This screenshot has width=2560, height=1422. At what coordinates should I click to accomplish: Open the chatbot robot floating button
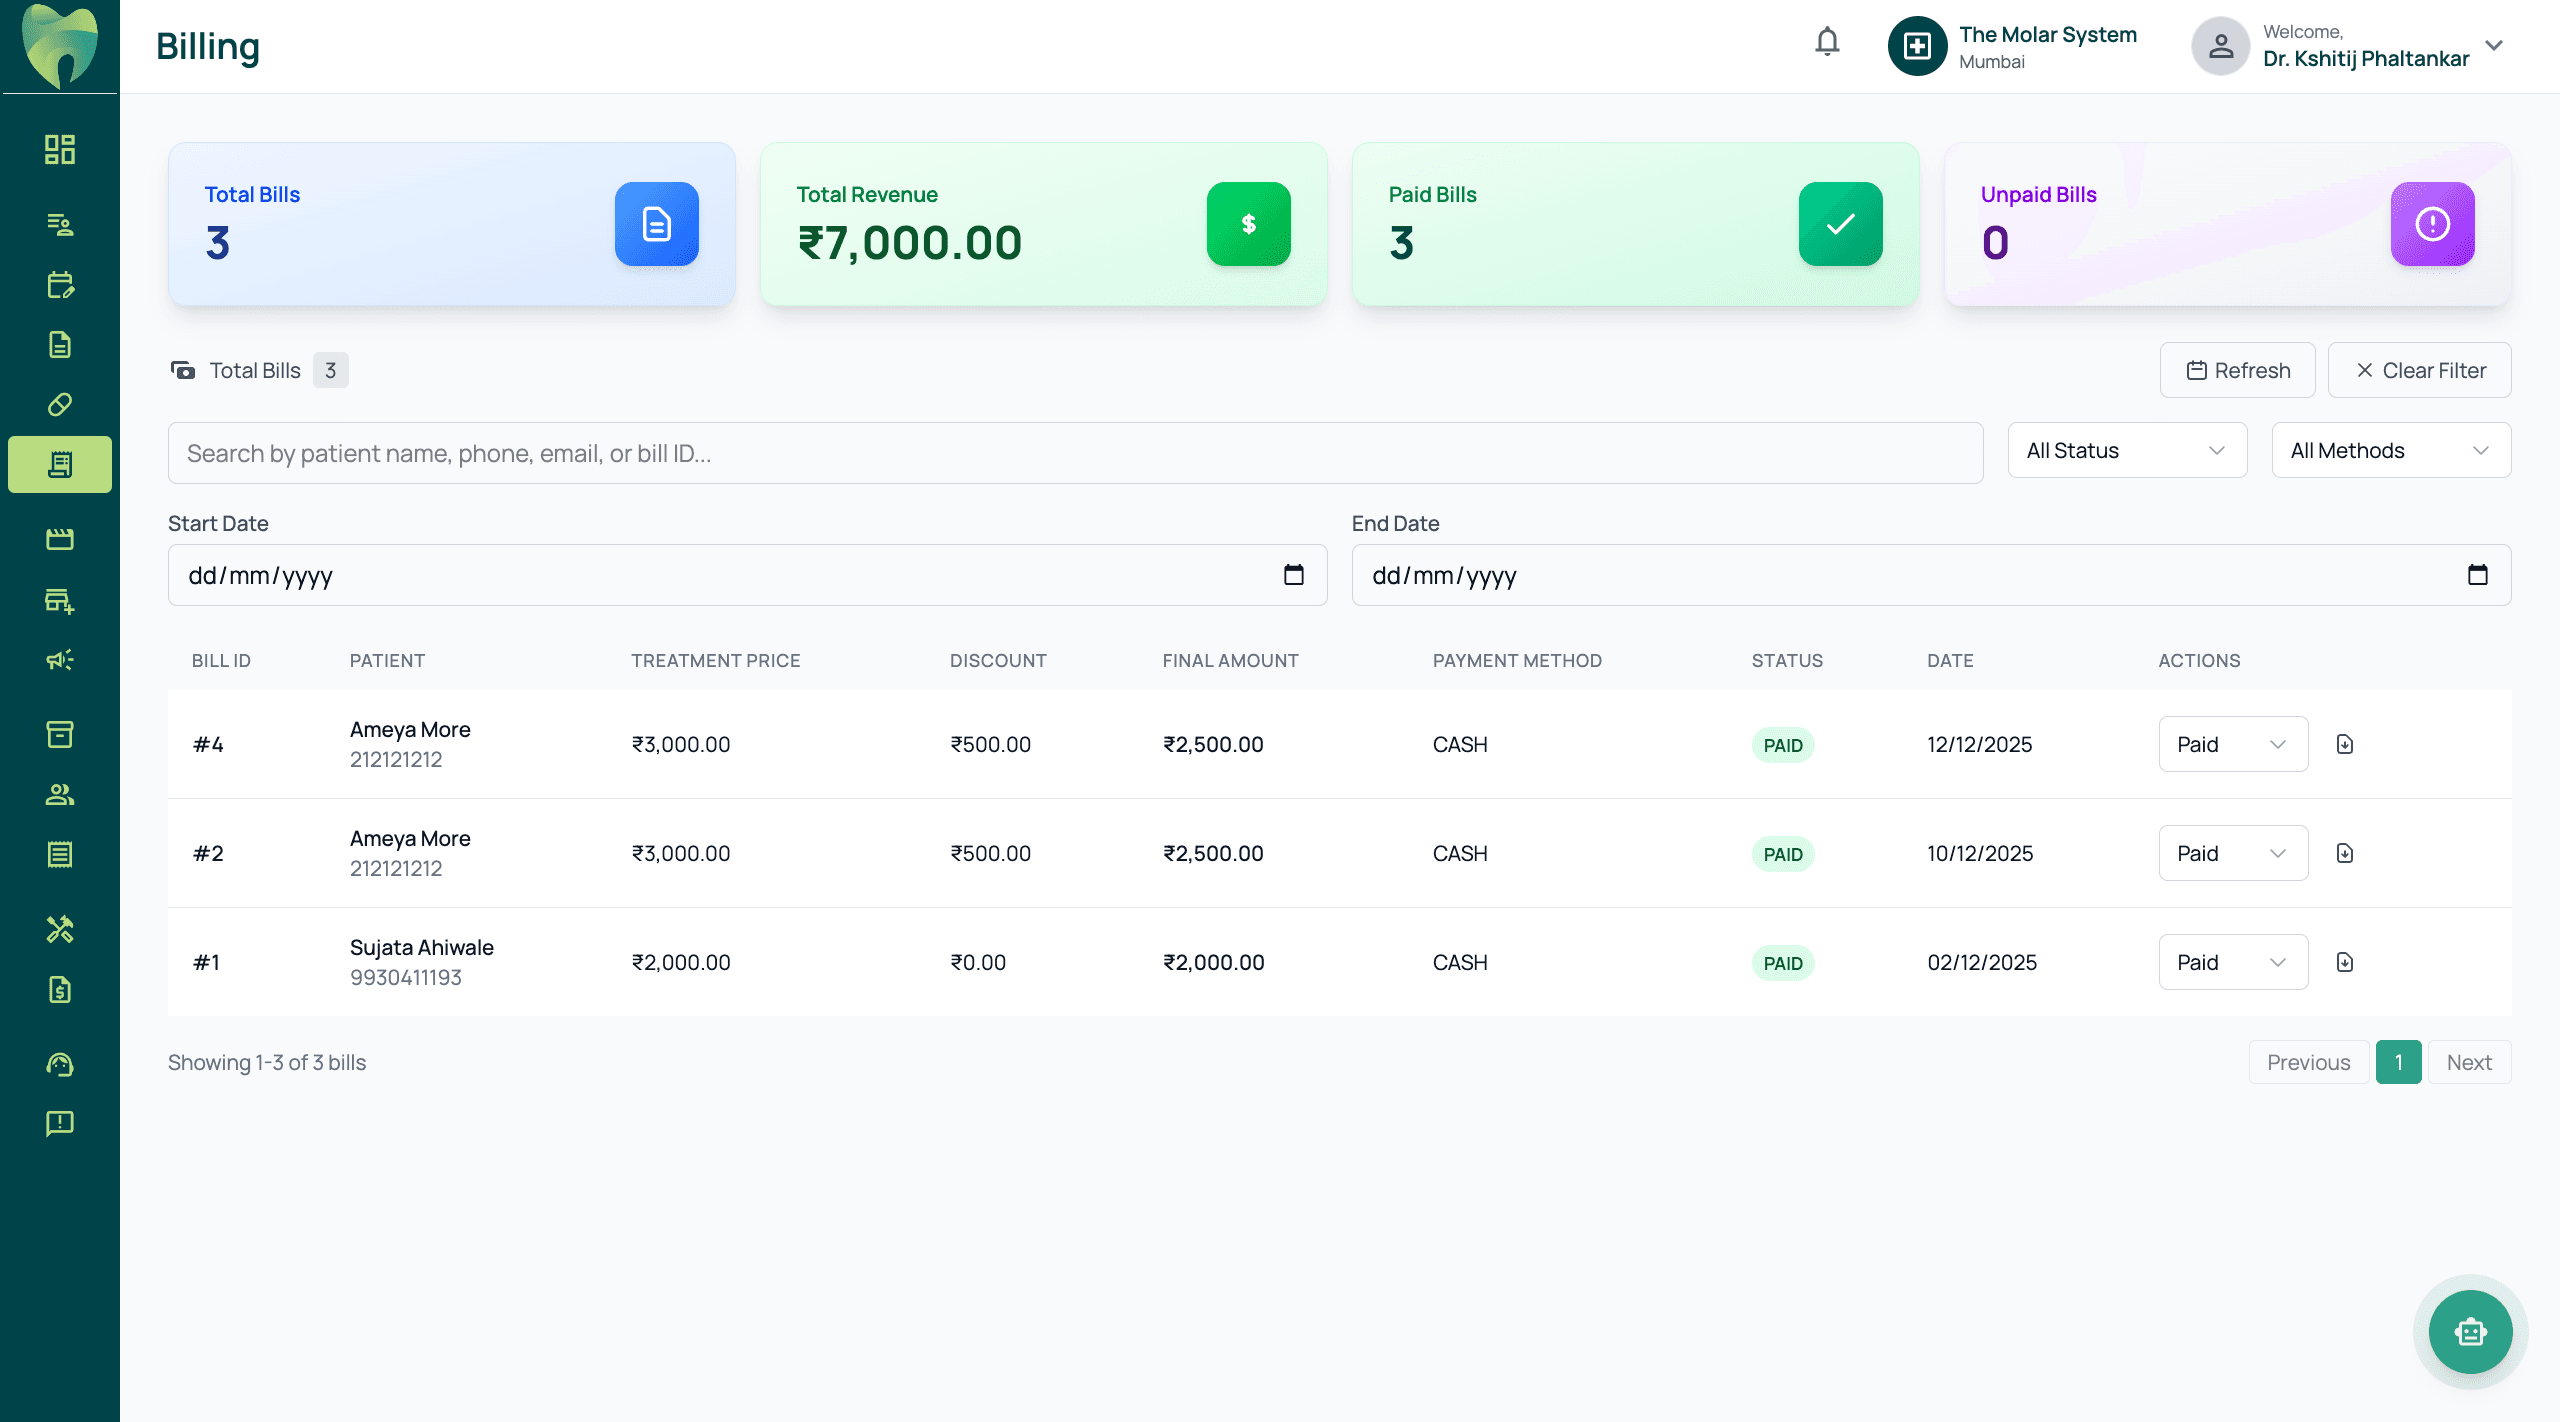tap(2470, 1332)
